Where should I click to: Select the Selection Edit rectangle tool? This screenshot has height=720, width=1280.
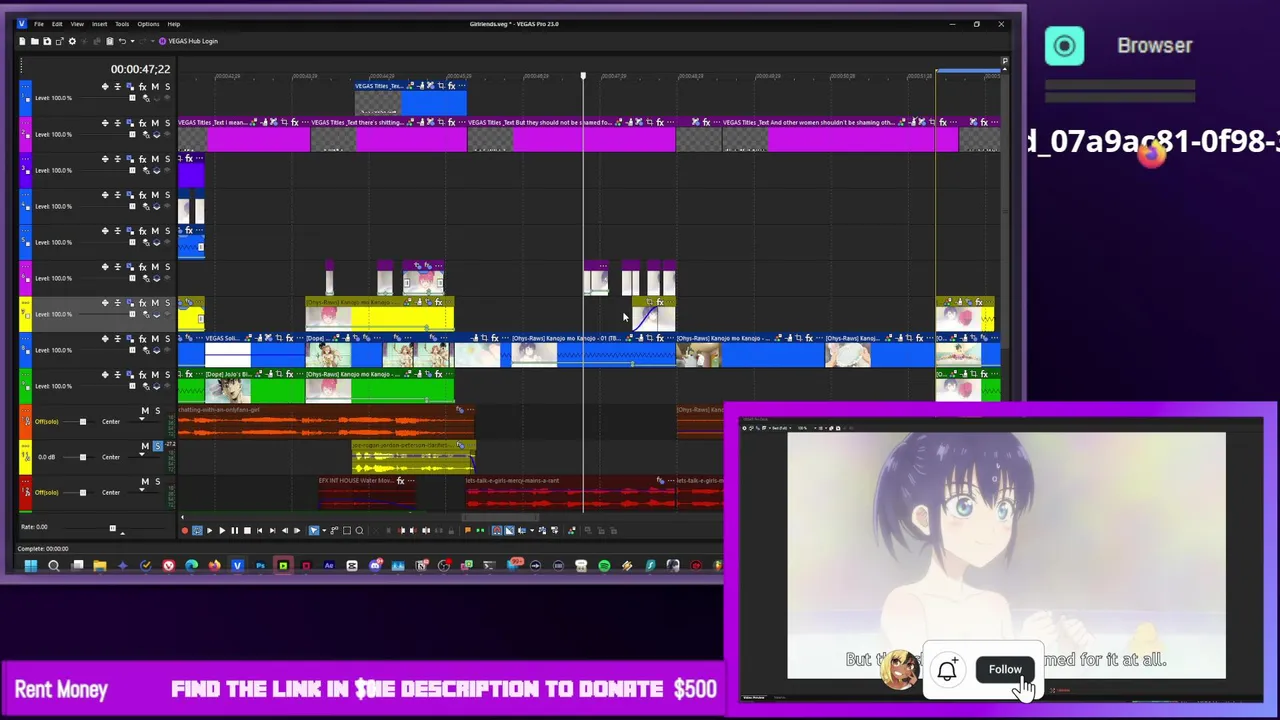347,531
